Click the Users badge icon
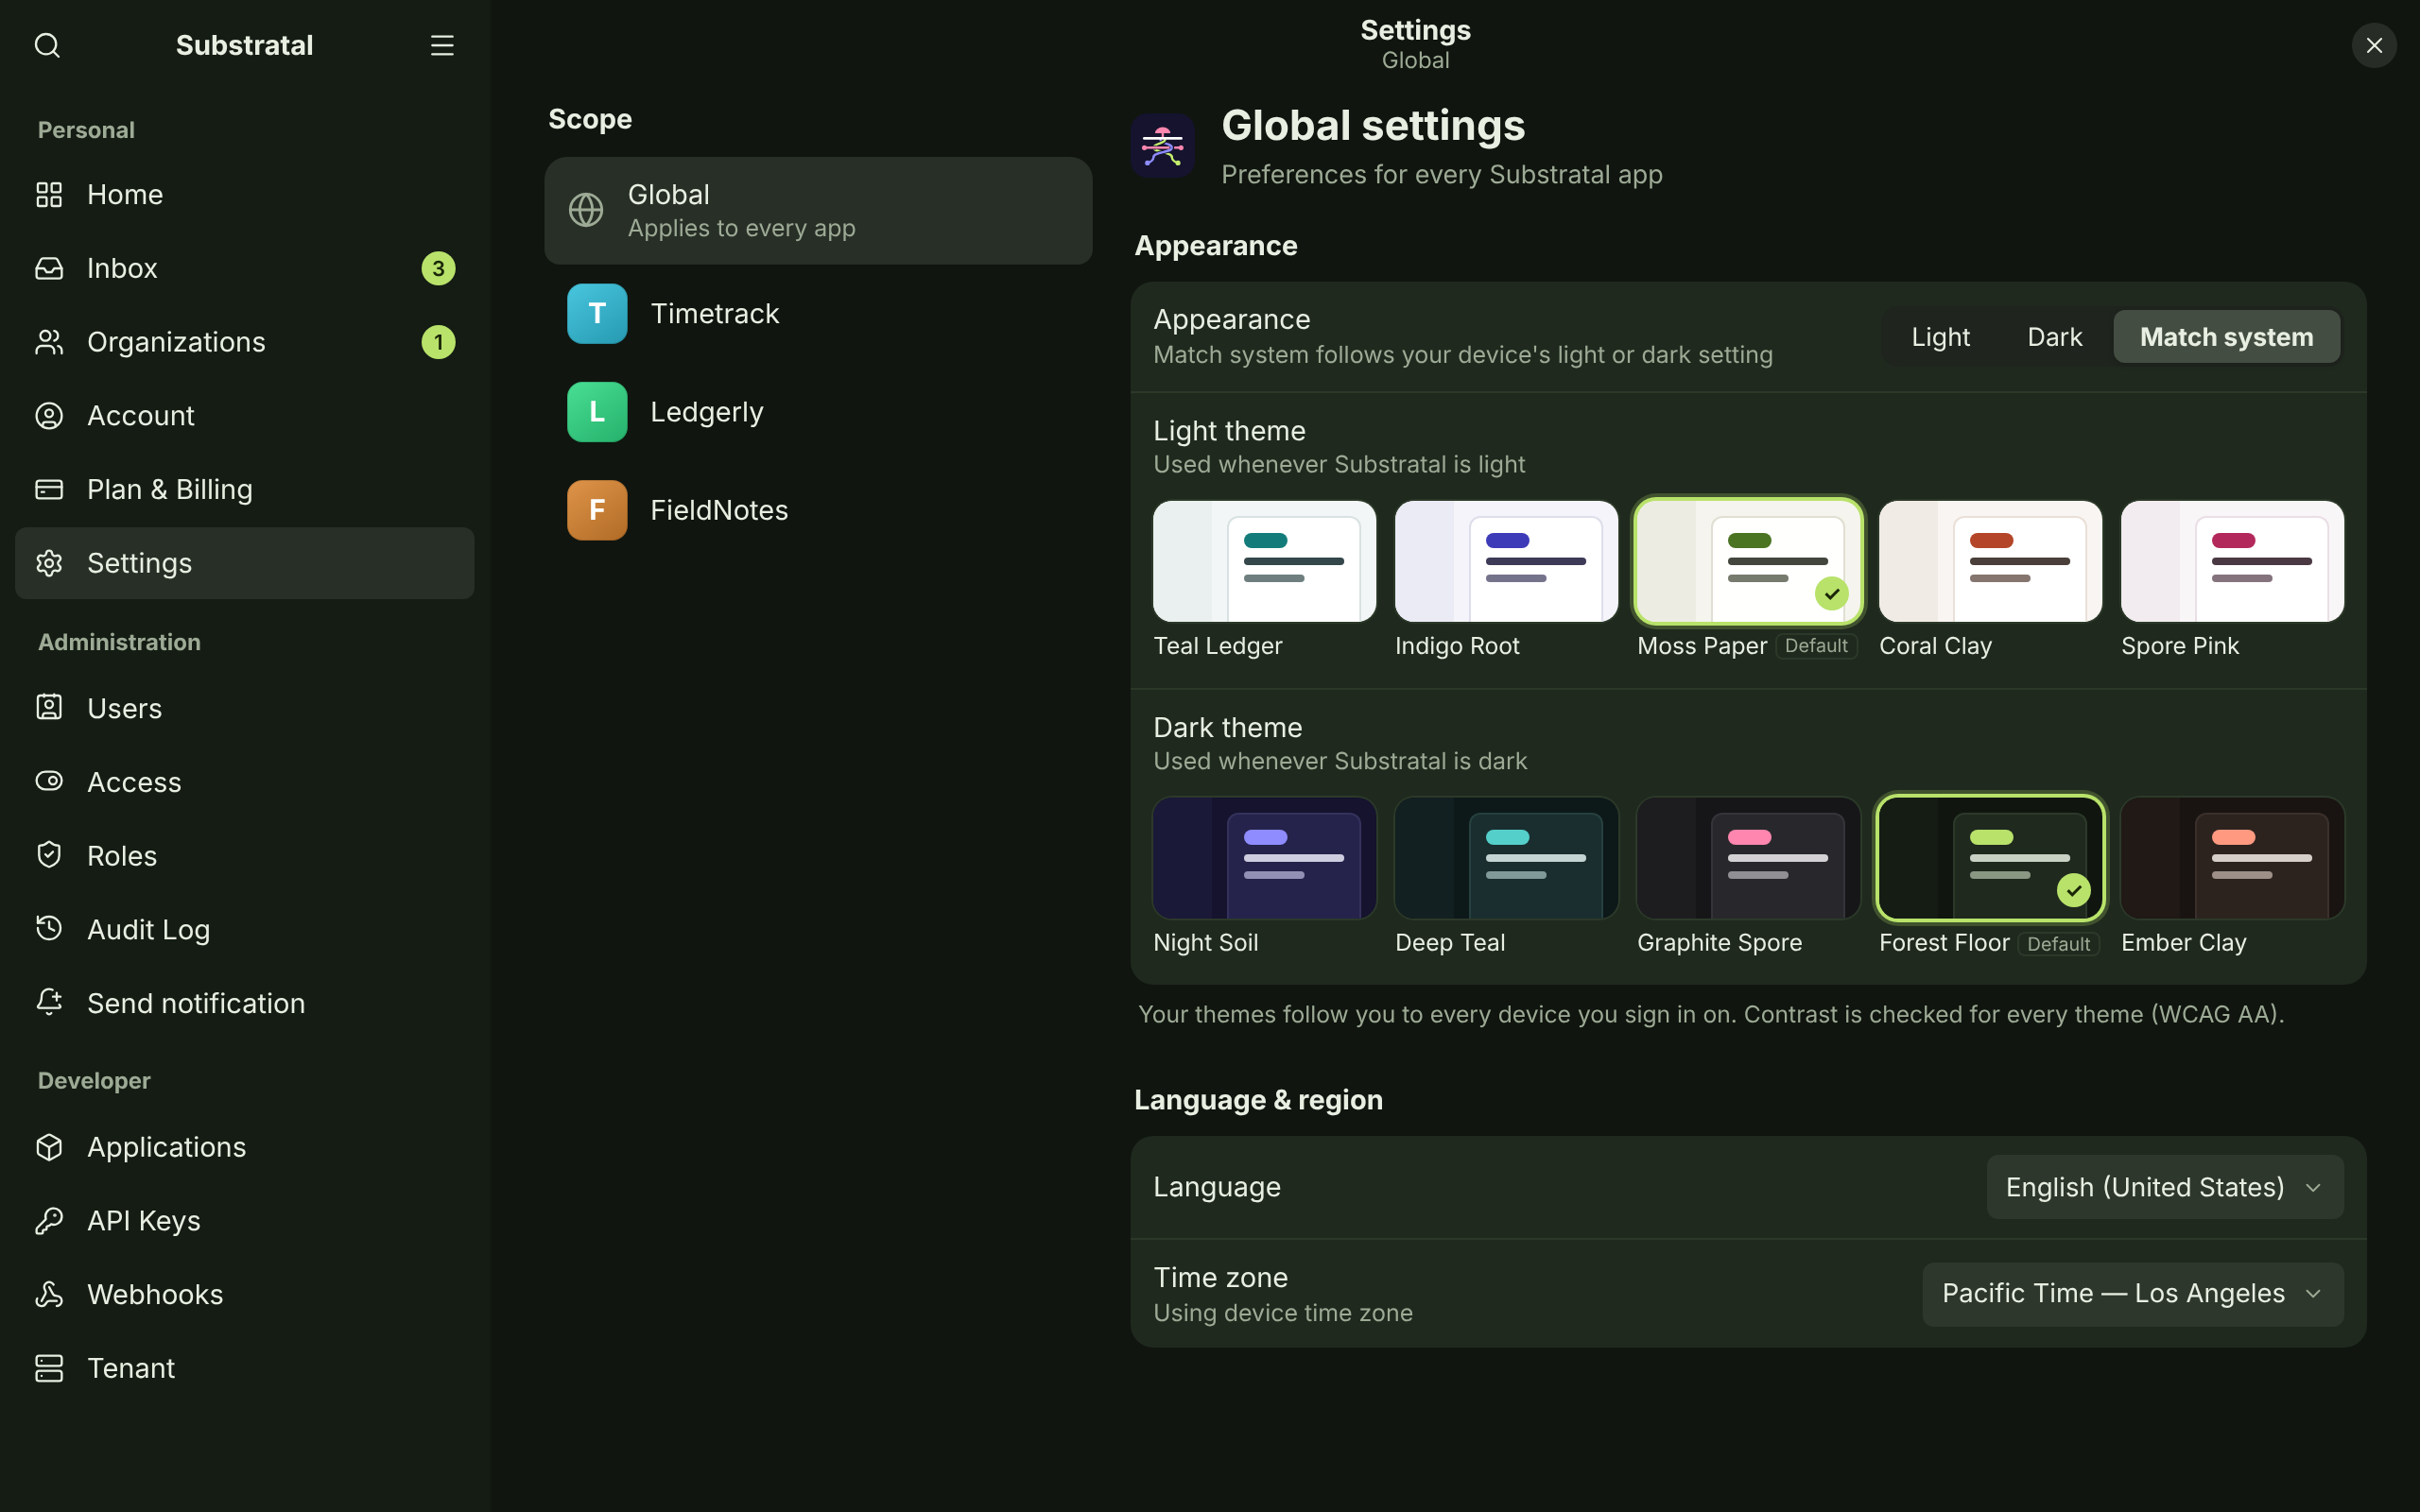The image size is (2420, 1512). point(49,707)
